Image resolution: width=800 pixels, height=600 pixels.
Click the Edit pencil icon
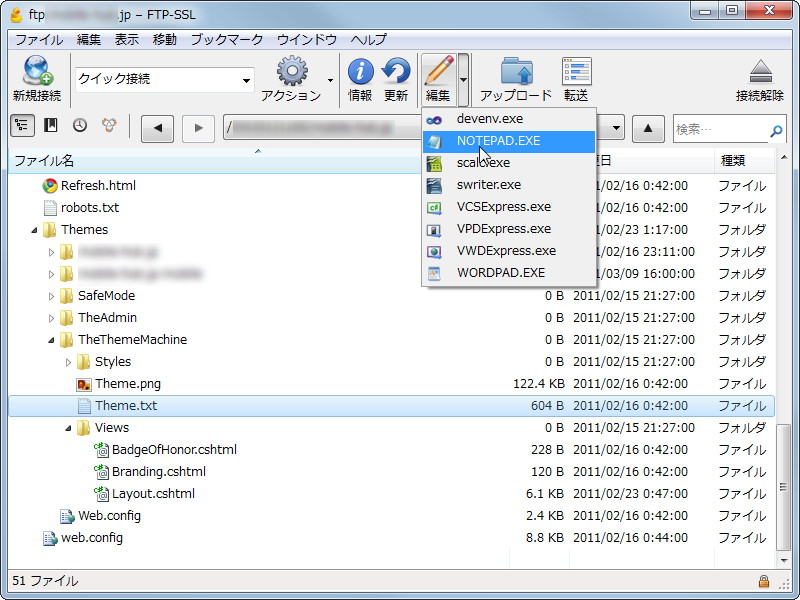click(x=439, y=70)
